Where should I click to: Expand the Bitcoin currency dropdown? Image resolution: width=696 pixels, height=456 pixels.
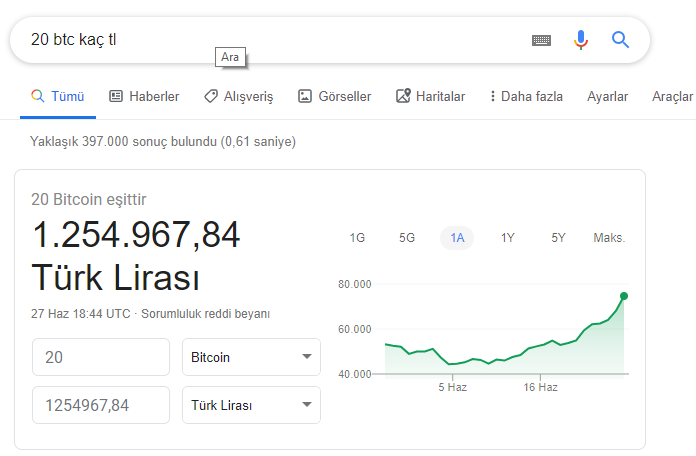pos(251,357)
